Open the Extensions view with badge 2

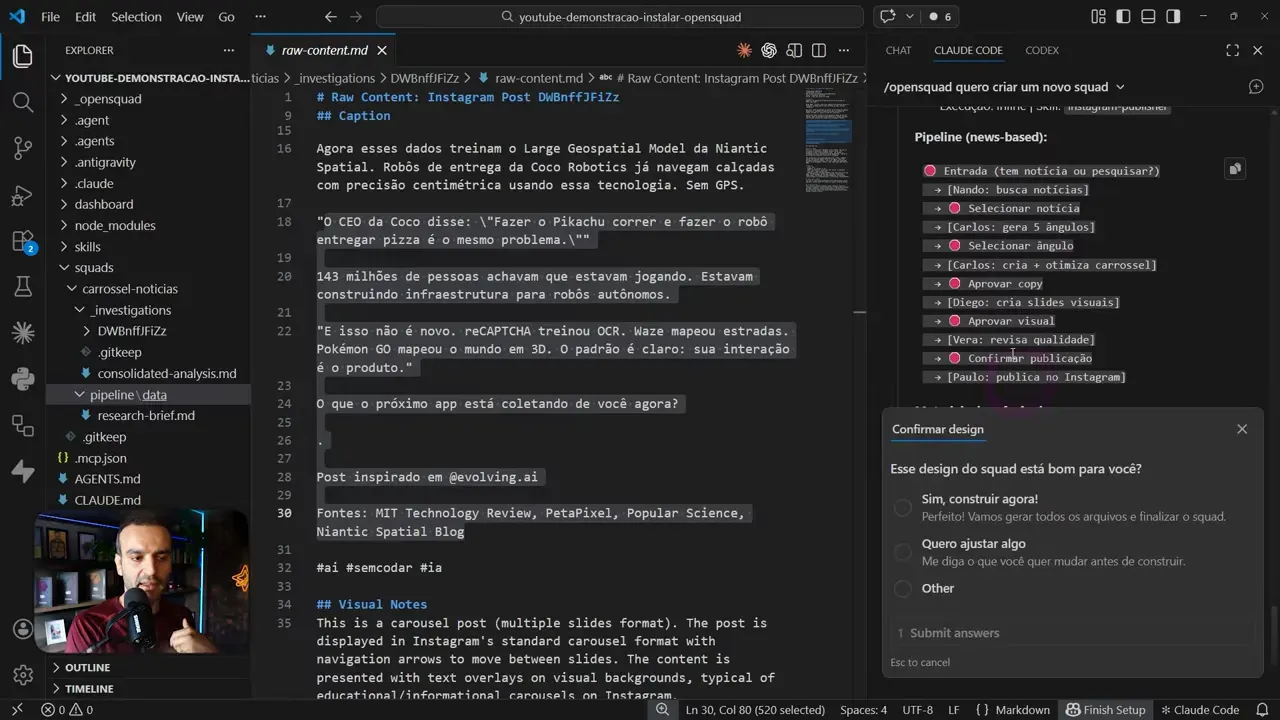pyautogui.click(x=22, y=240)
